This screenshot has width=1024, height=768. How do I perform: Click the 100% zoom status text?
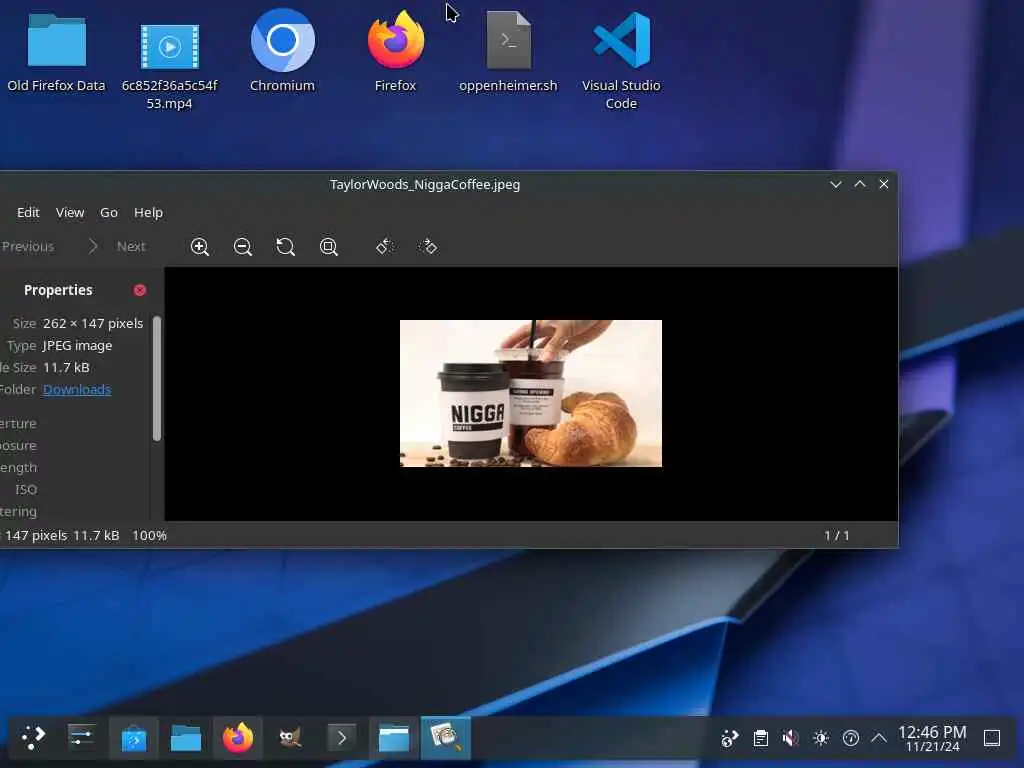point(150,536)
